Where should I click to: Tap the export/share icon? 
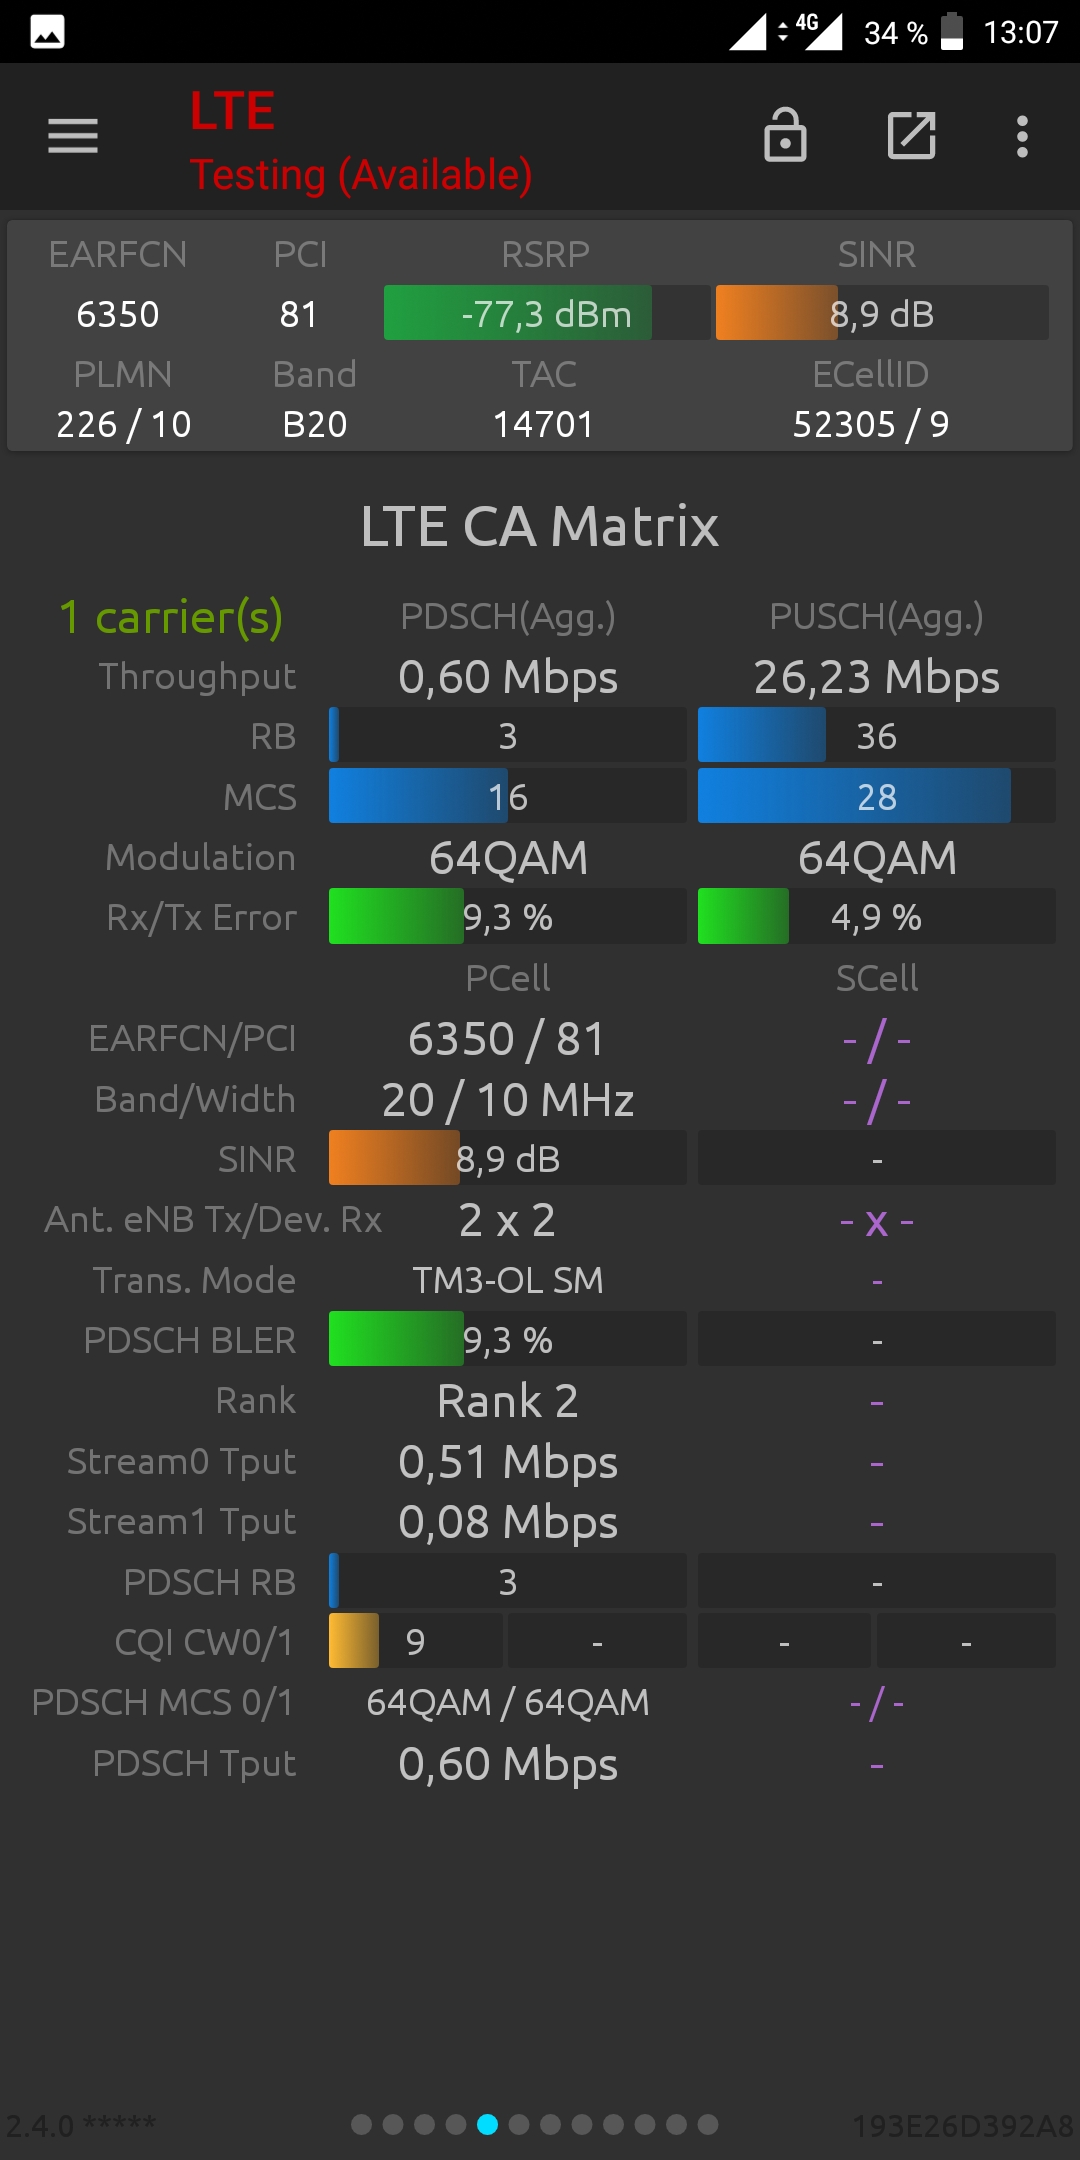tap(911, 136)
